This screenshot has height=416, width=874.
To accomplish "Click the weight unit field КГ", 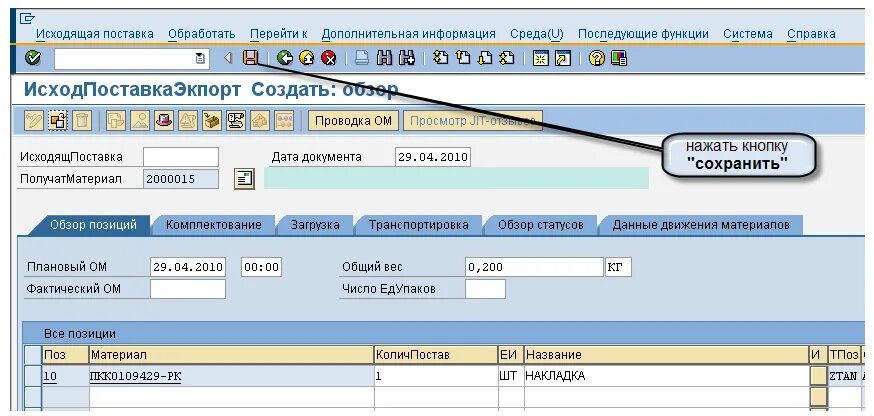I will (x=618, y=267).
